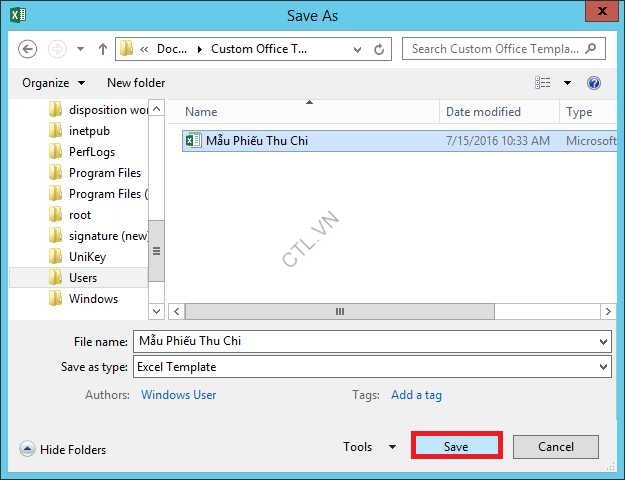625x480 pixels.
Task: Click the tree scrollbar up arrow
Action: point(156,108)
